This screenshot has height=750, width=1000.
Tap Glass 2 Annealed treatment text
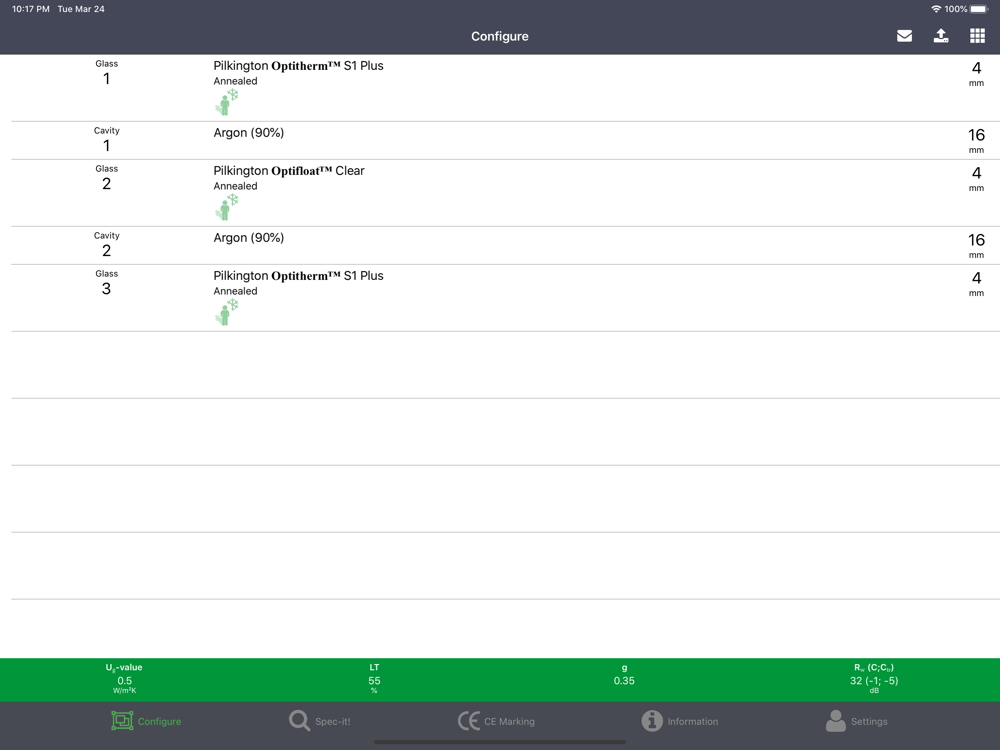pyautogui.click(x=235, y=186)
